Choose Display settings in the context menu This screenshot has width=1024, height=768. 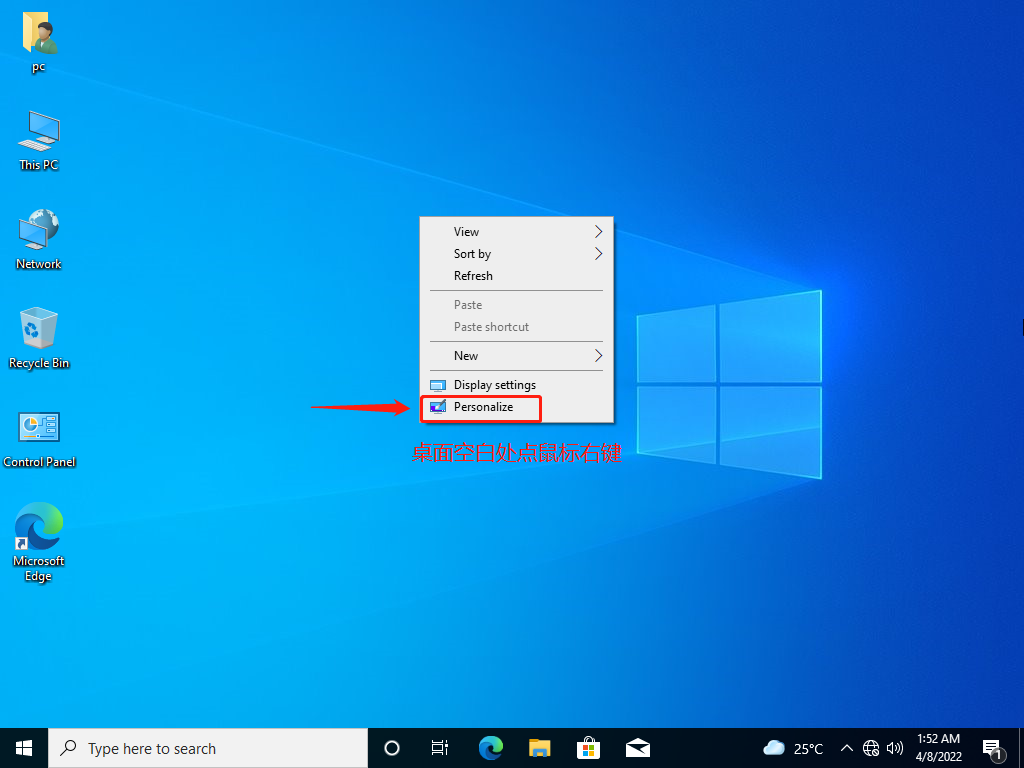click(x=494, y=384)
